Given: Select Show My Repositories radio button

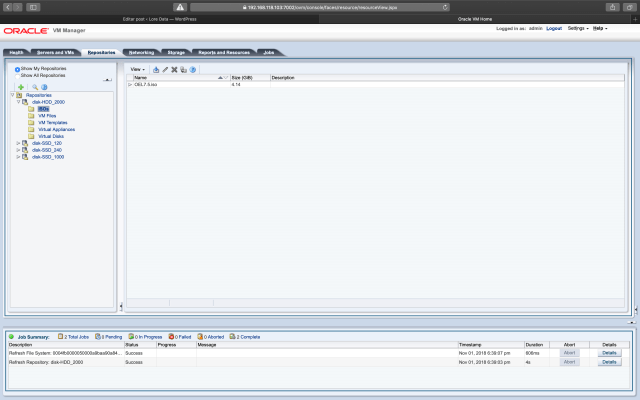Looking at the screenshot, I should (x=18, y=69).
